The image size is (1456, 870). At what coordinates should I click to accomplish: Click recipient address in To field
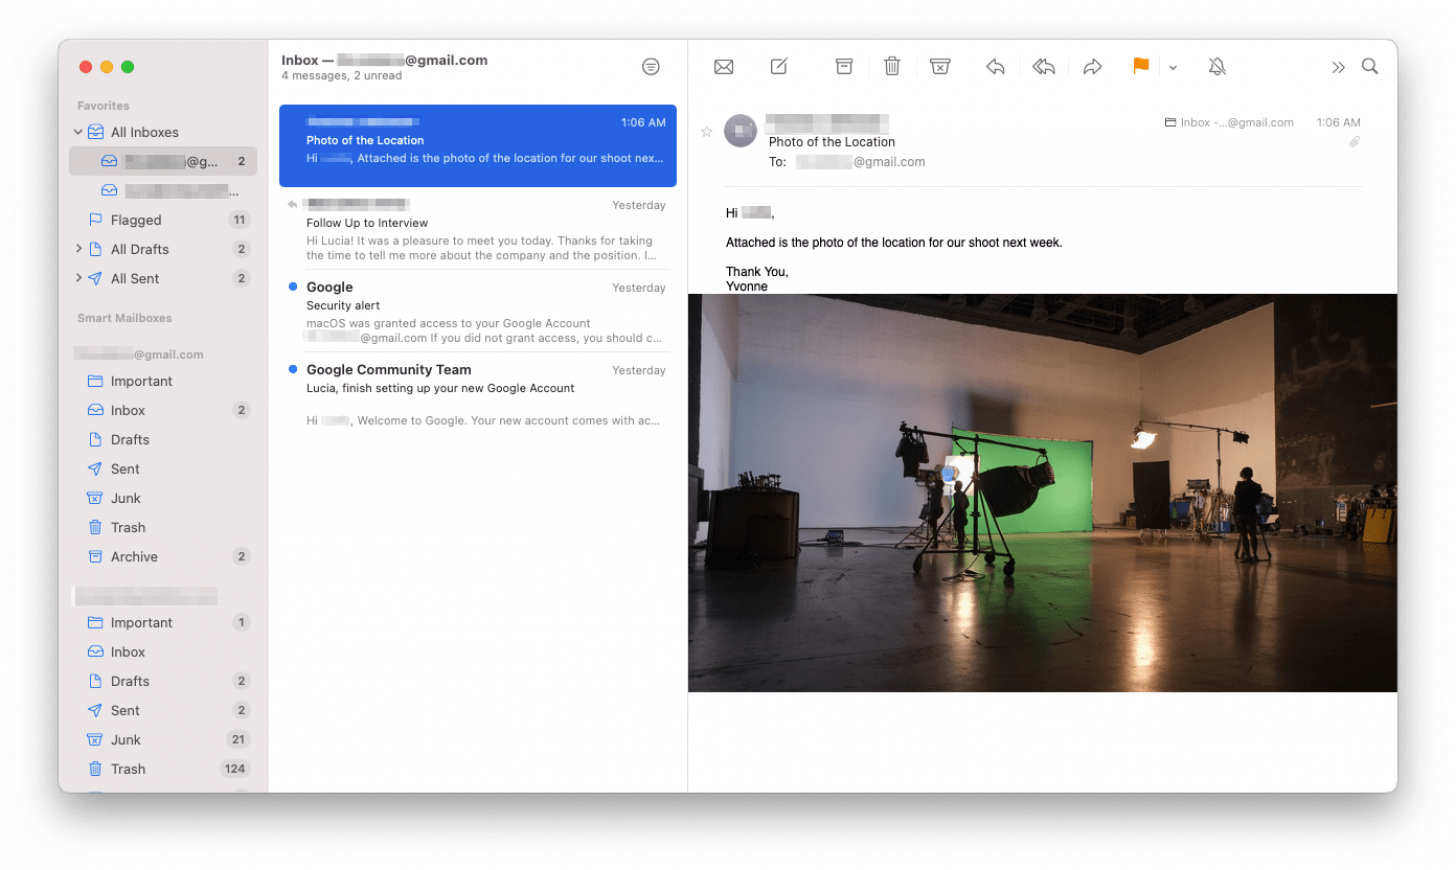click(860, 162)
